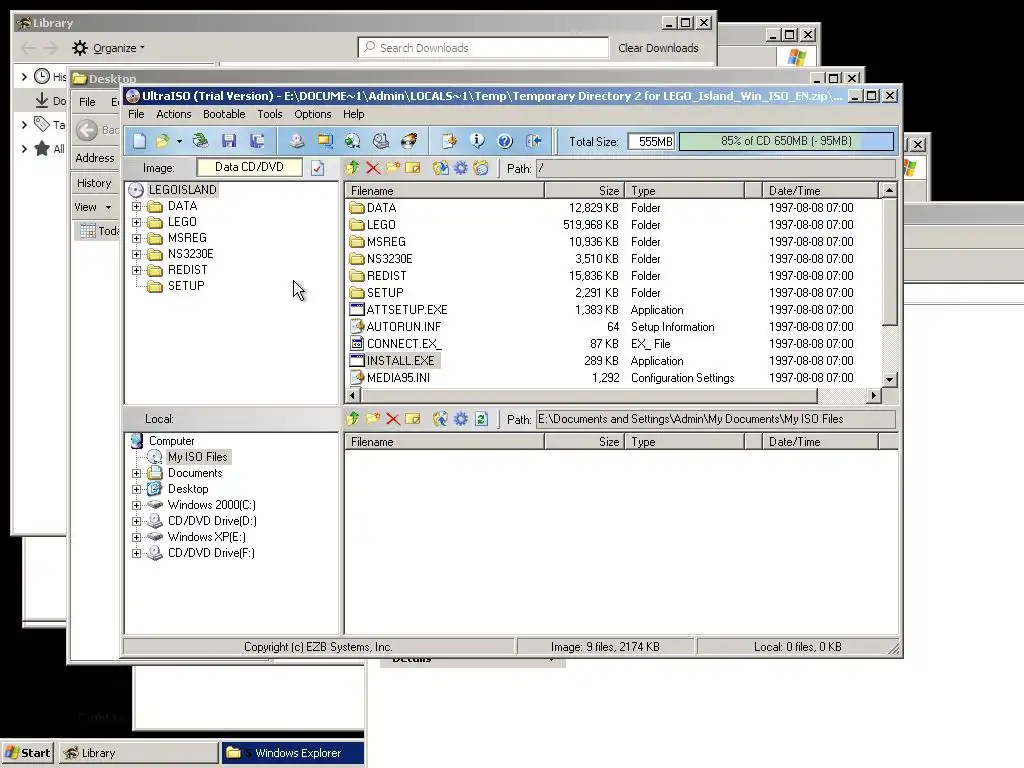
Task: Expand the LEGO folder tree node
Action: click(136, 222)
